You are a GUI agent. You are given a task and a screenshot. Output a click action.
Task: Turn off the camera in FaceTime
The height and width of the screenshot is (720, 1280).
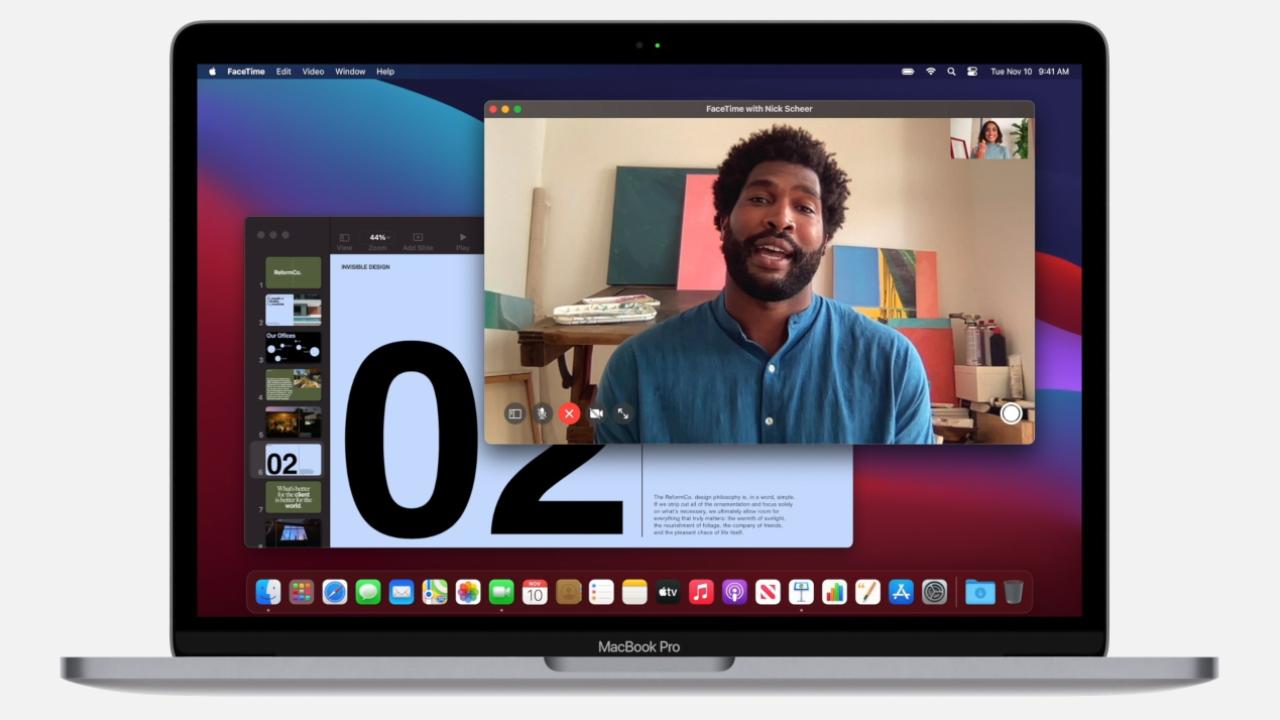[x=596, y=413]
